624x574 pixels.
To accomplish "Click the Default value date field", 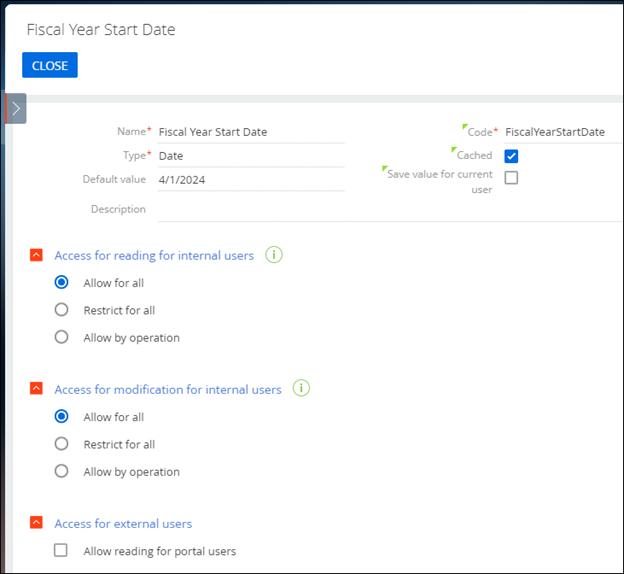I will point(250,180).
